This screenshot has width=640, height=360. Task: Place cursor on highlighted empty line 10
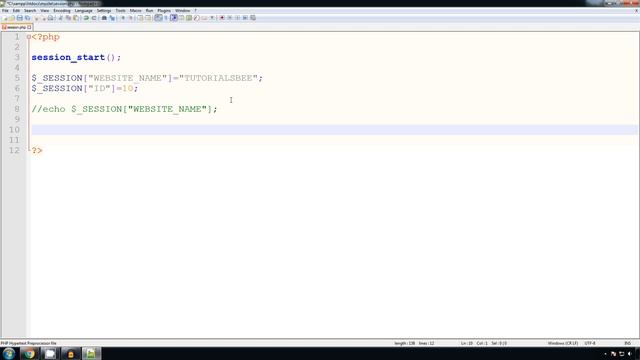click(334, 130)
